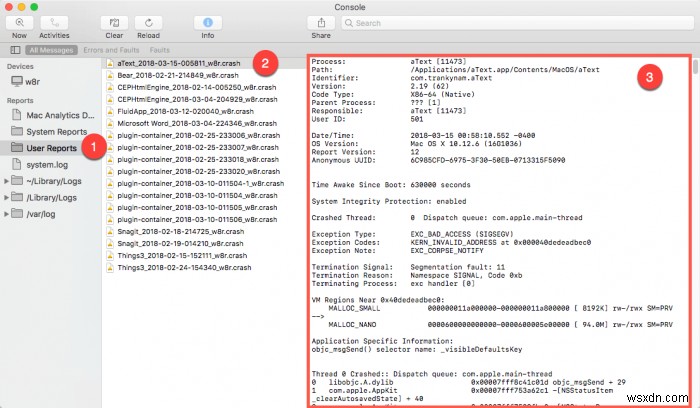
Task: Switch to the Faults filter
Action: click(x=159, y=50)
